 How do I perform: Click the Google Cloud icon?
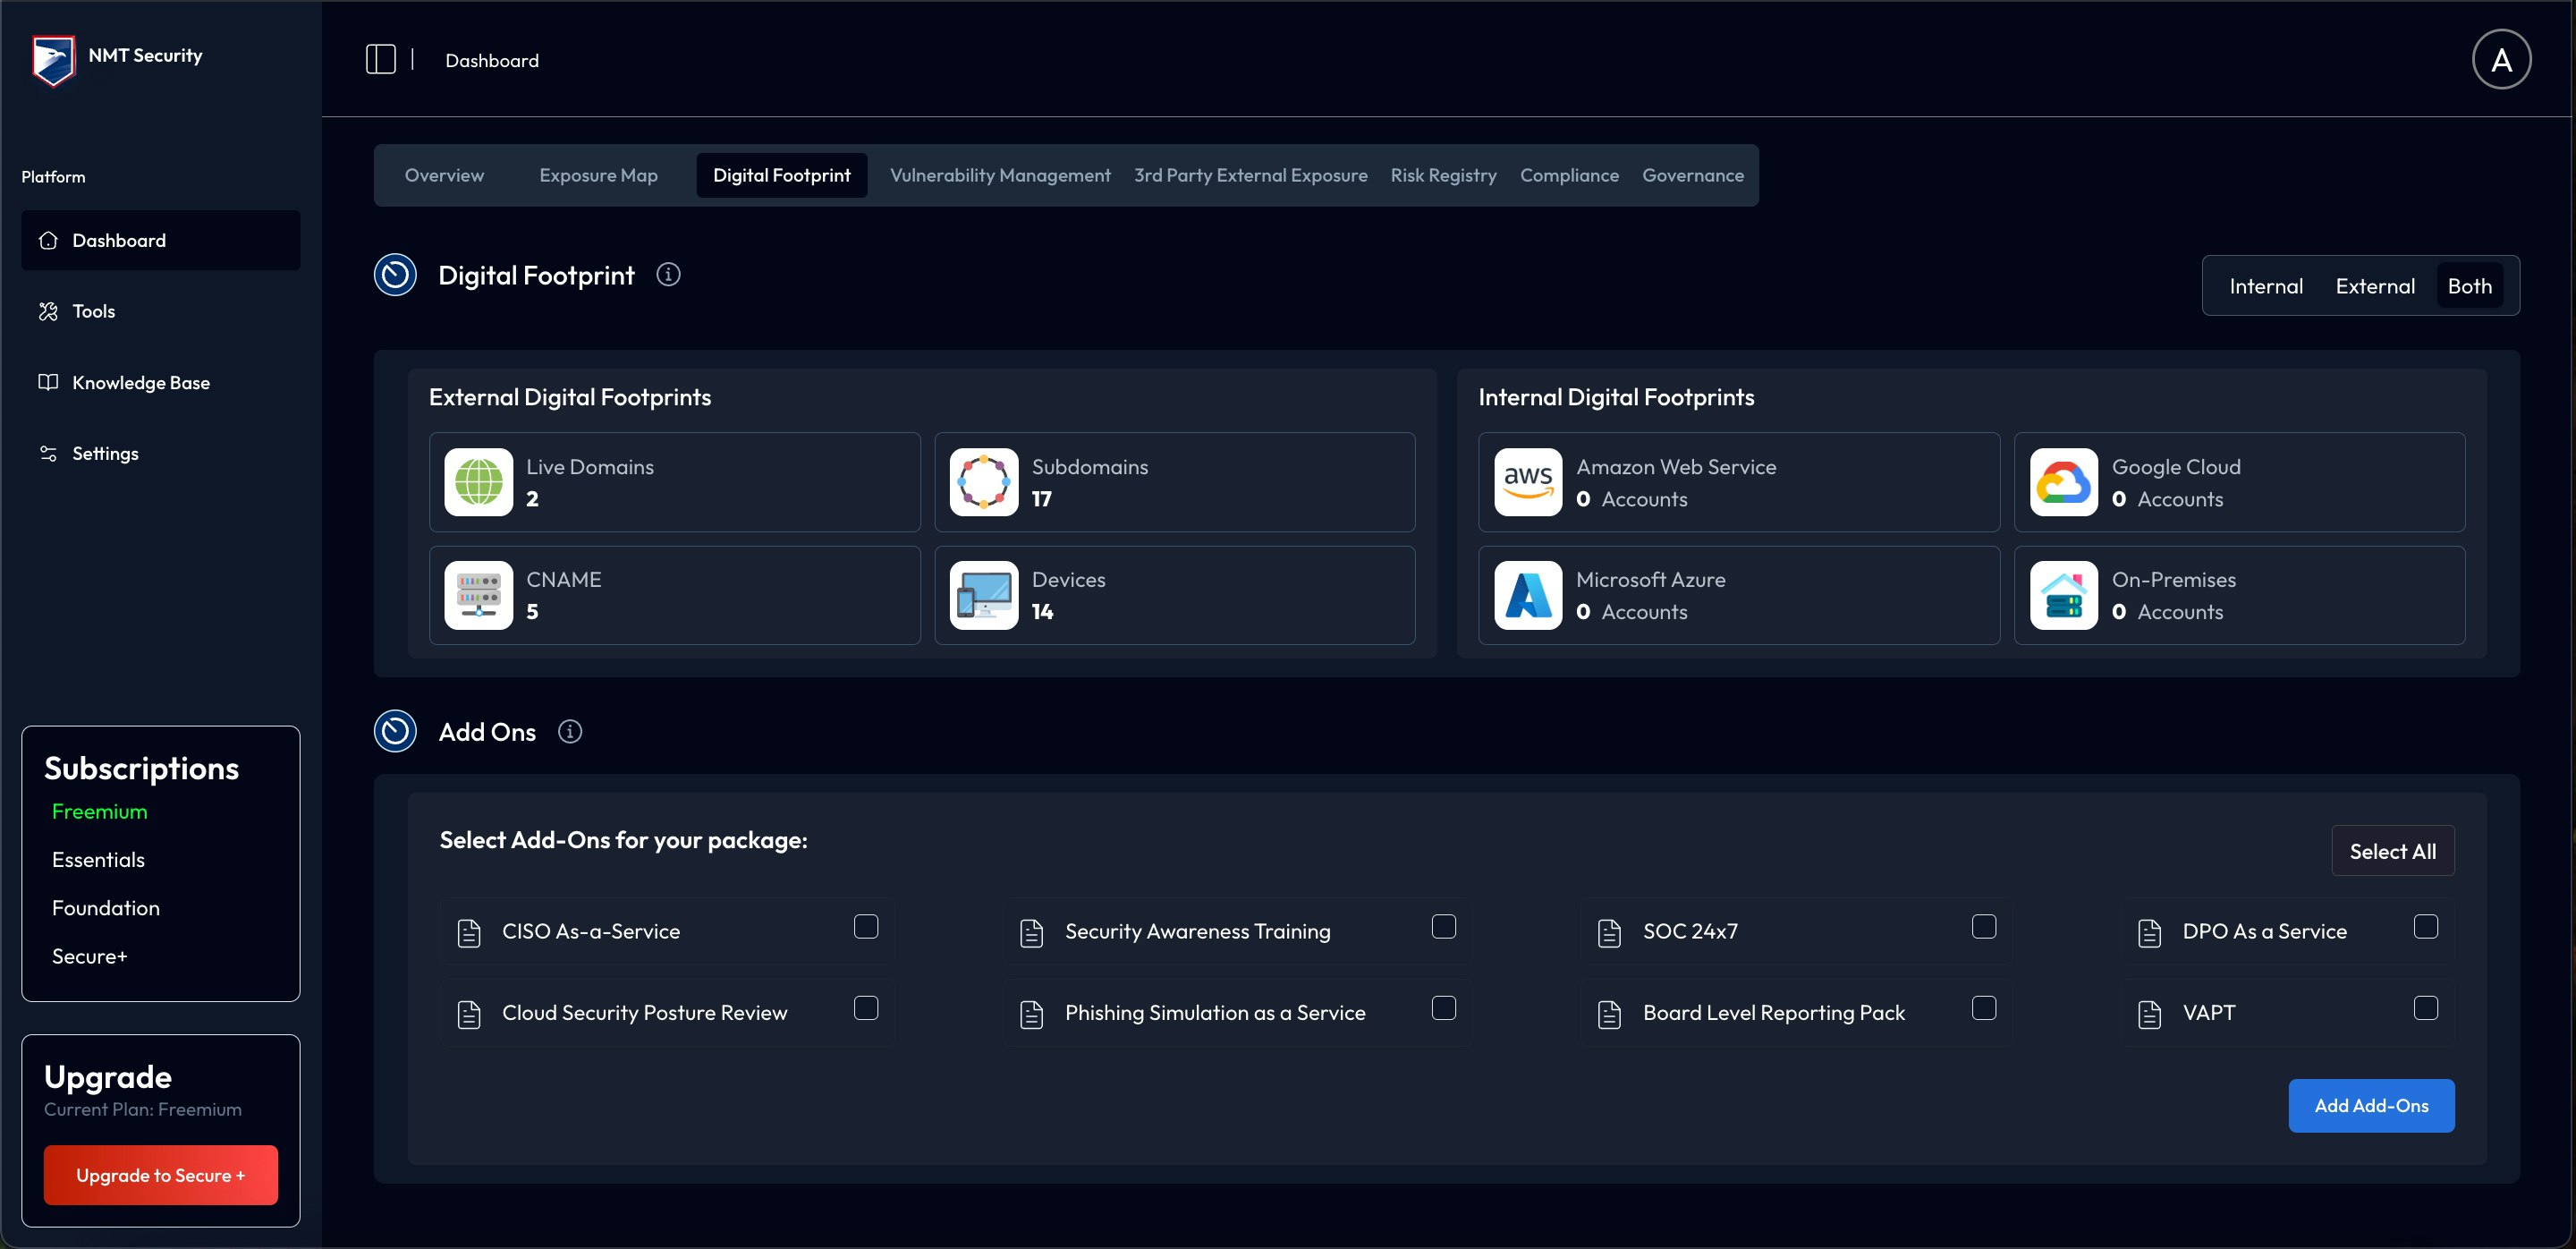tap(2062, 482)
